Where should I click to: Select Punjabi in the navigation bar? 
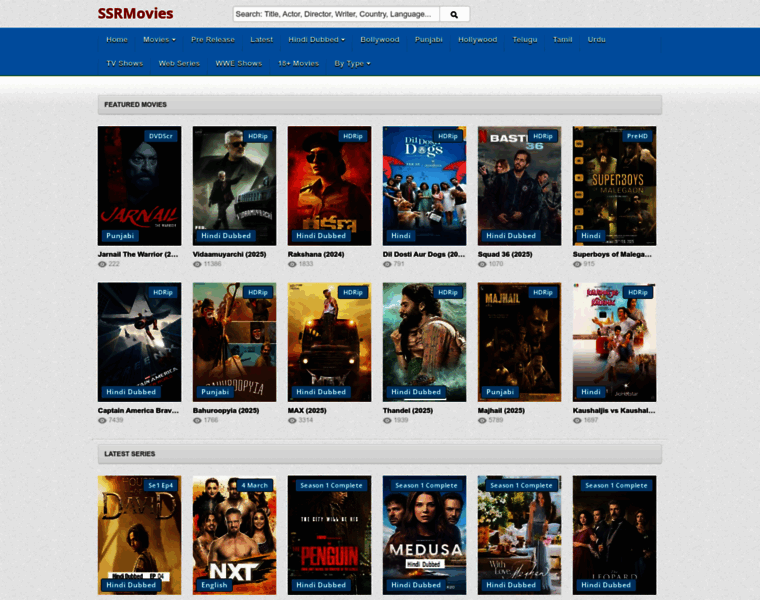[x=428, y=40]
